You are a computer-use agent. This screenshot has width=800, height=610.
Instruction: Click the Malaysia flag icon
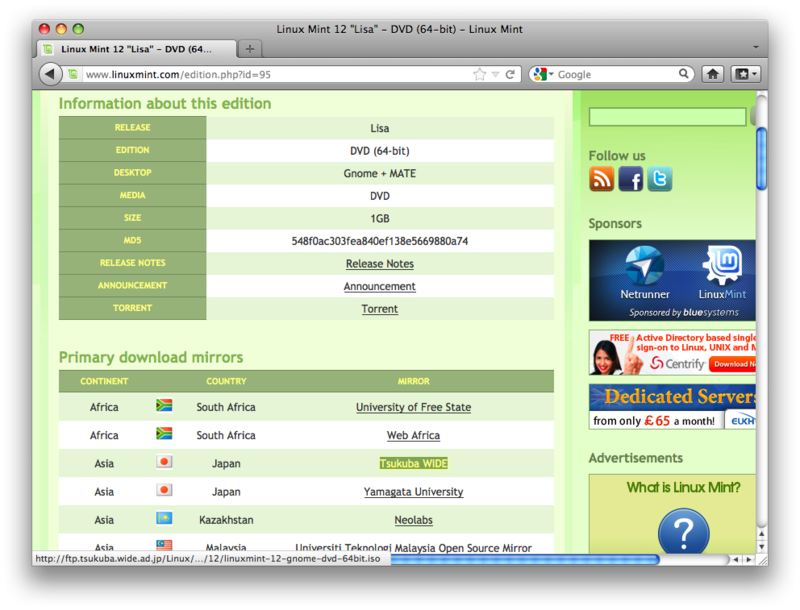click(x=164, y=546)
